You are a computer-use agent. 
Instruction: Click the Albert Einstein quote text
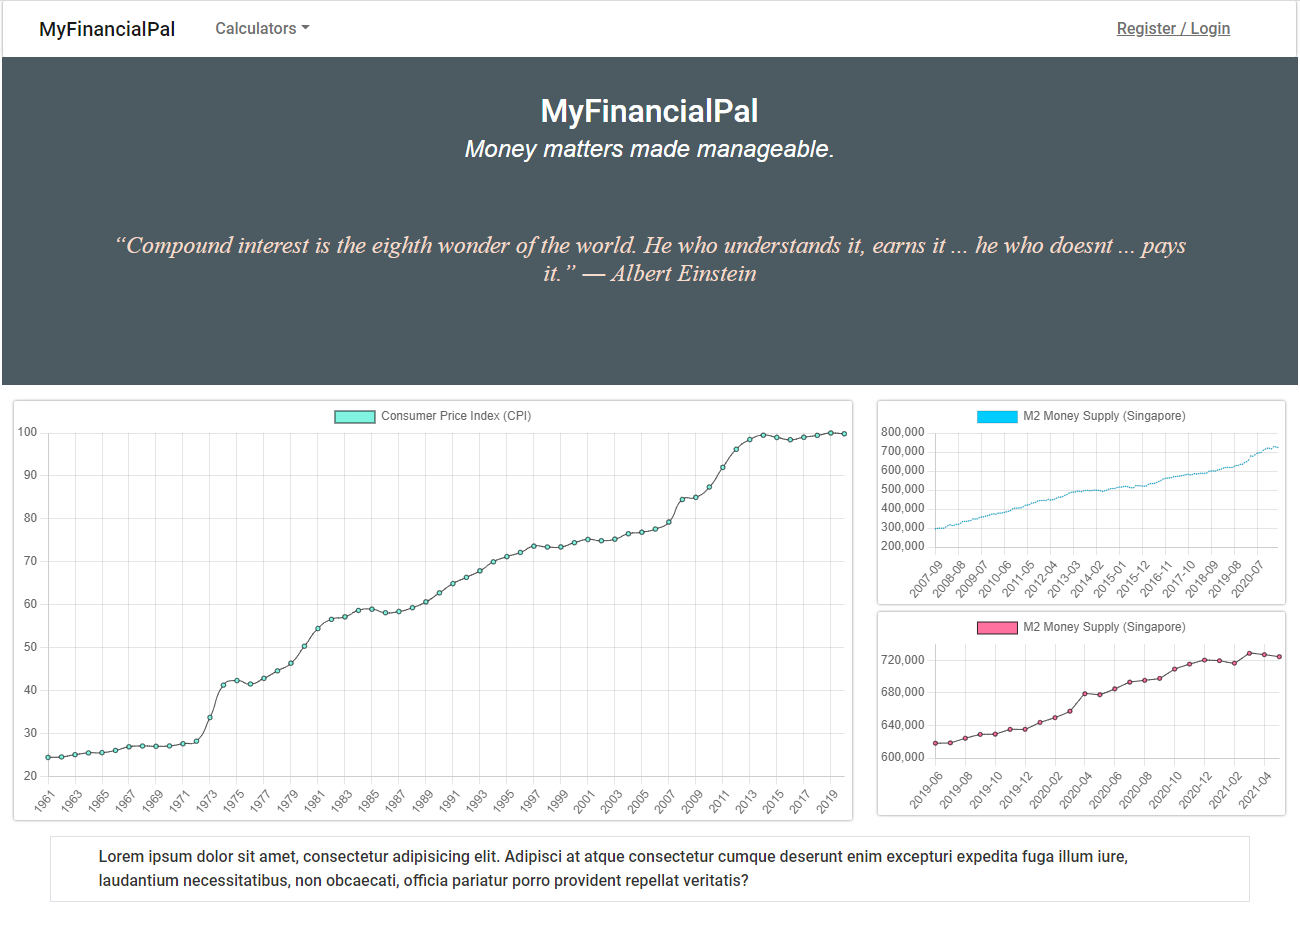click(650, 259)
